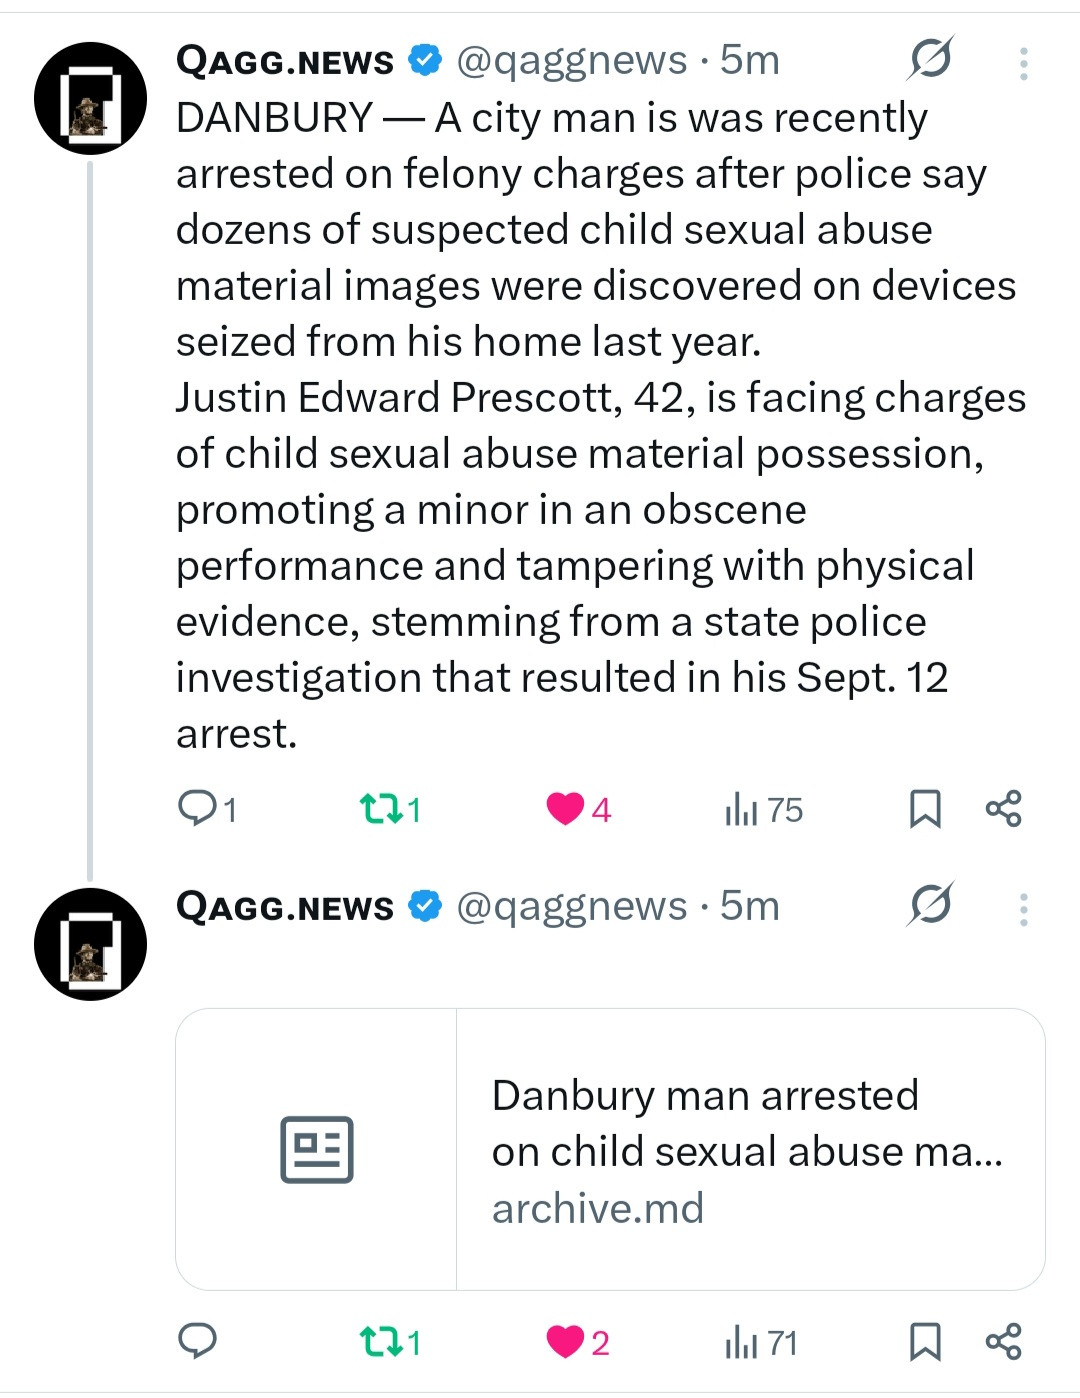Share the archive link tweet
Image resolution: width=1080 pixels, height=1398 pixels.
tap(1003, 1341)
